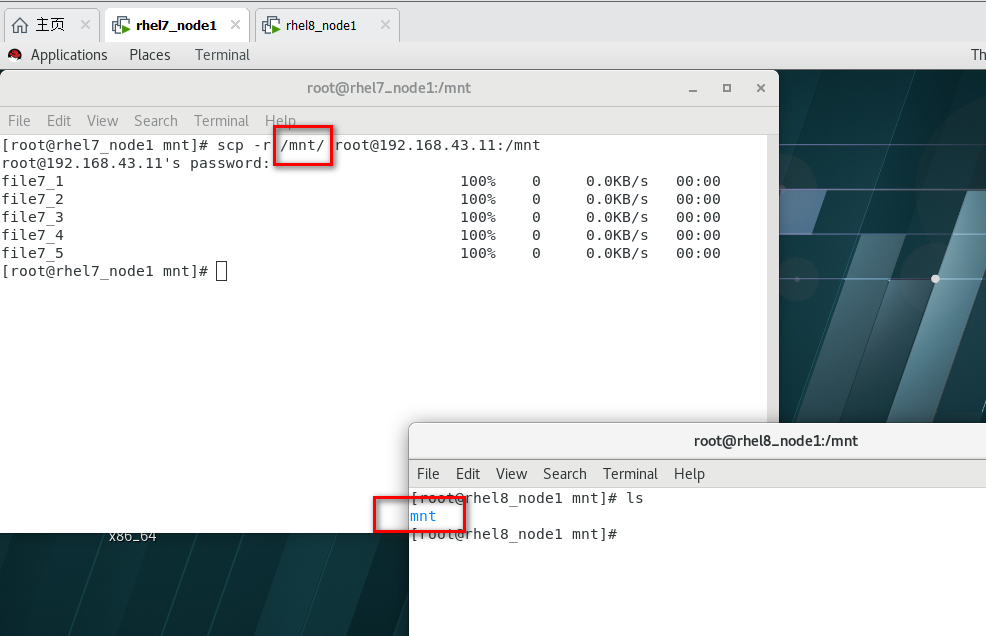This screenshot has height=636, width=986.
Task: Click the Red Hat logo icon
Action: [x=15, y=55]
